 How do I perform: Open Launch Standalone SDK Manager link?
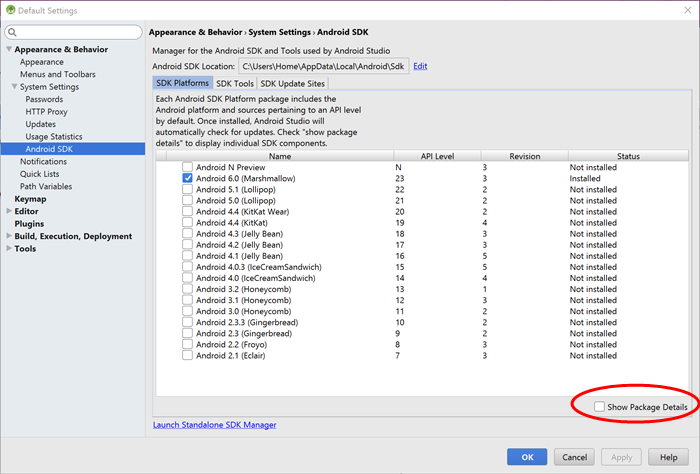215,425
